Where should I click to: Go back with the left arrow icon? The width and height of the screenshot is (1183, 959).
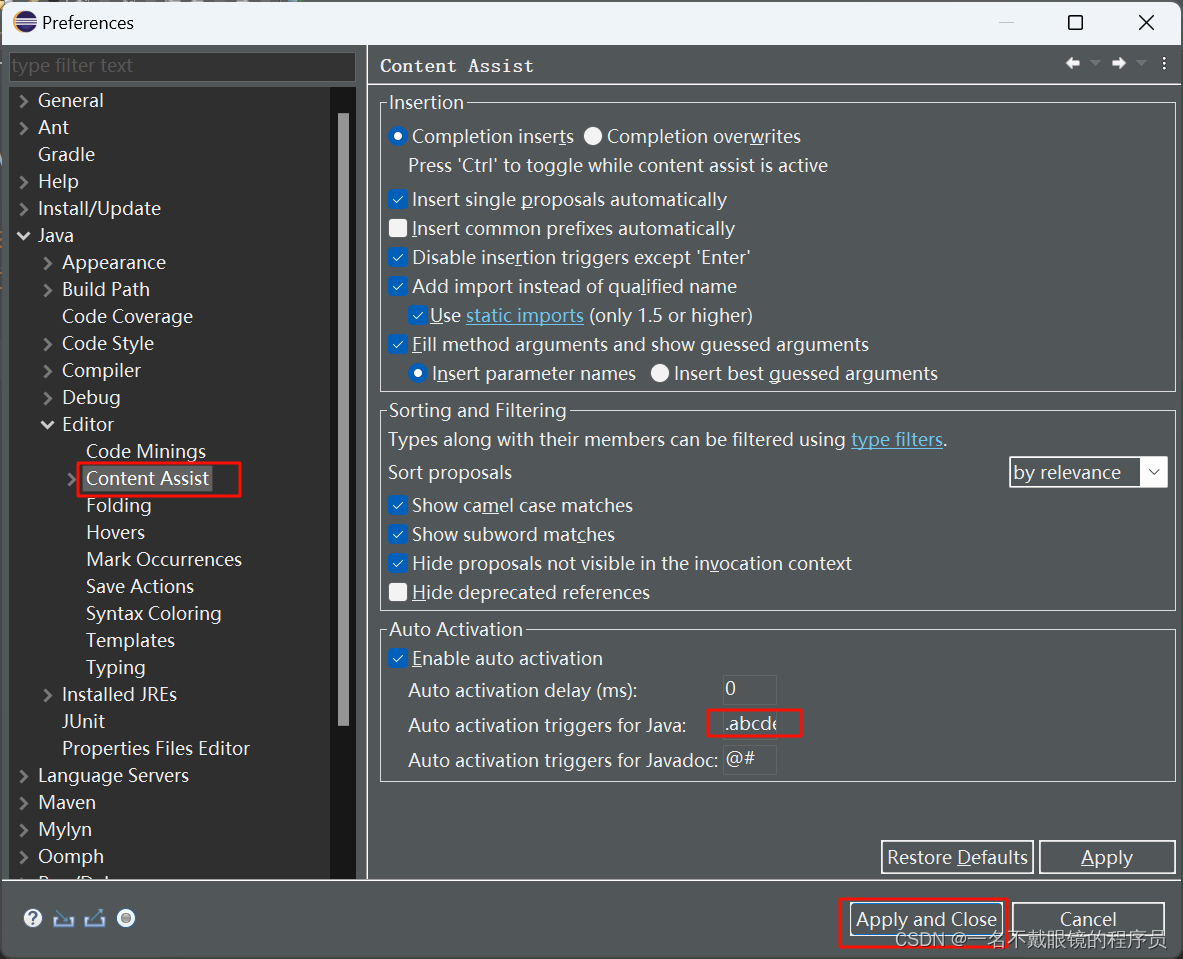click(1072, 63)
